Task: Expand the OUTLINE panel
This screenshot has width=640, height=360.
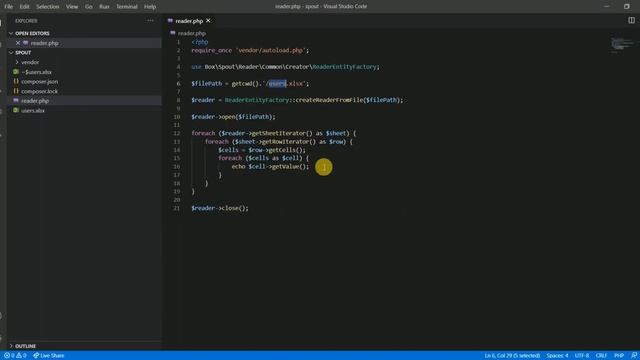Action: point(25,346)
